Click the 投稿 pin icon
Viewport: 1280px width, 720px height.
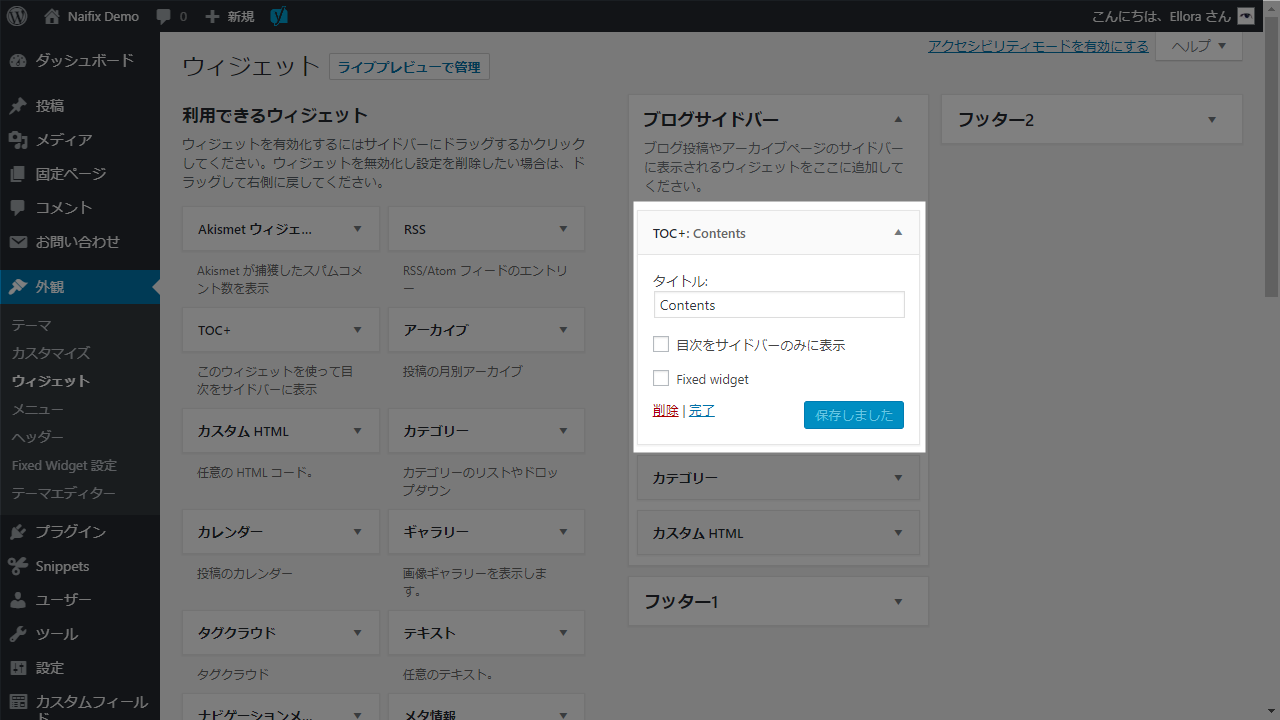tap(17, 106)
